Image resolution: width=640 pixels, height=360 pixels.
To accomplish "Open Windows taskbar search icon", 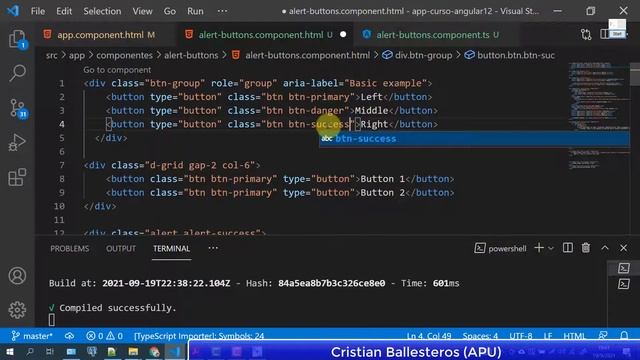I will 30,352.
